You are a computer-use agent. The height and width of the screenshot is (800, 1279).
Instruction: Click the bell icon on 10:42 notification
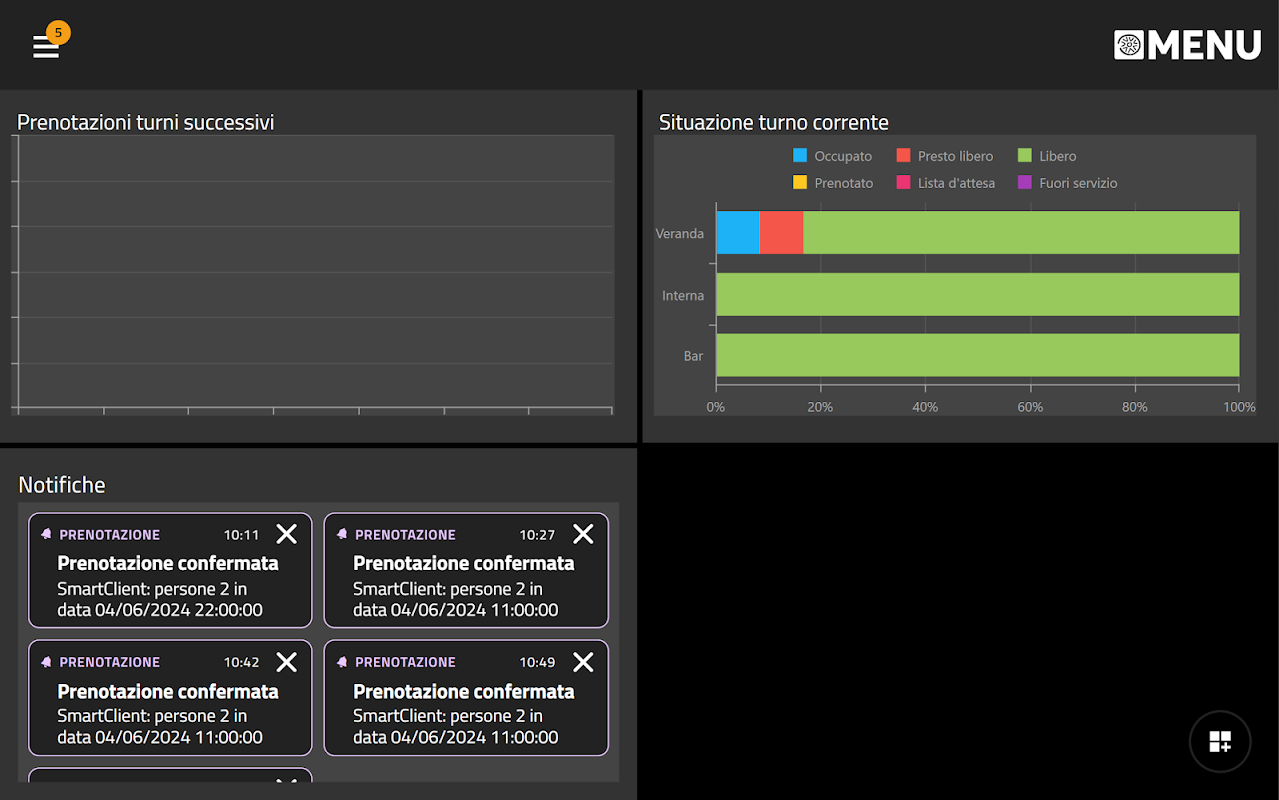click(46, 662)
